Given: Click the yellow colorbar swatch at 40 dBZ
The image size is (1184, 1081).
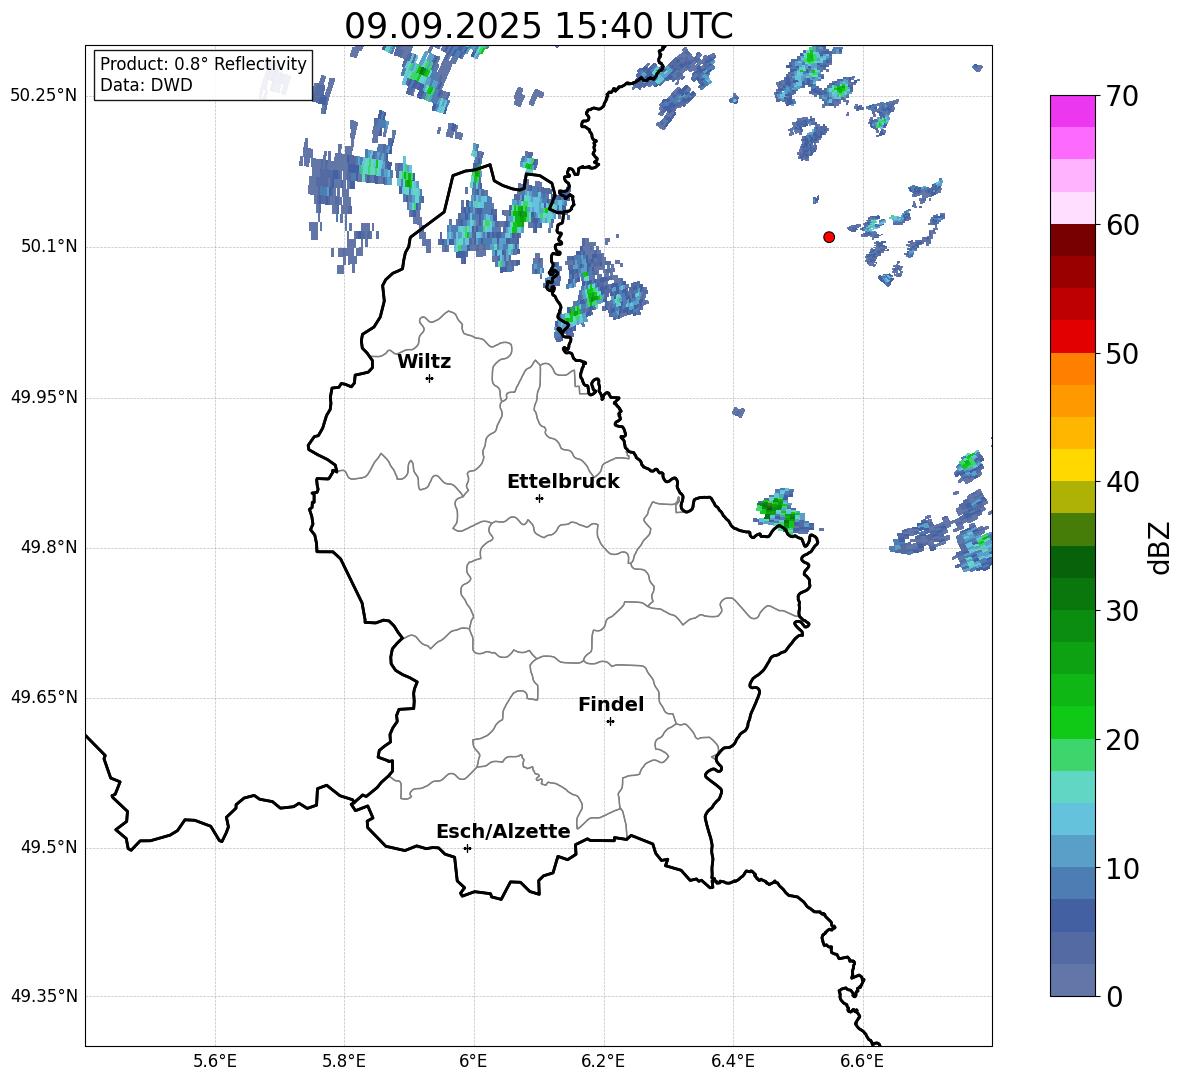Looking at the screenshot, I should point(1073,465).
